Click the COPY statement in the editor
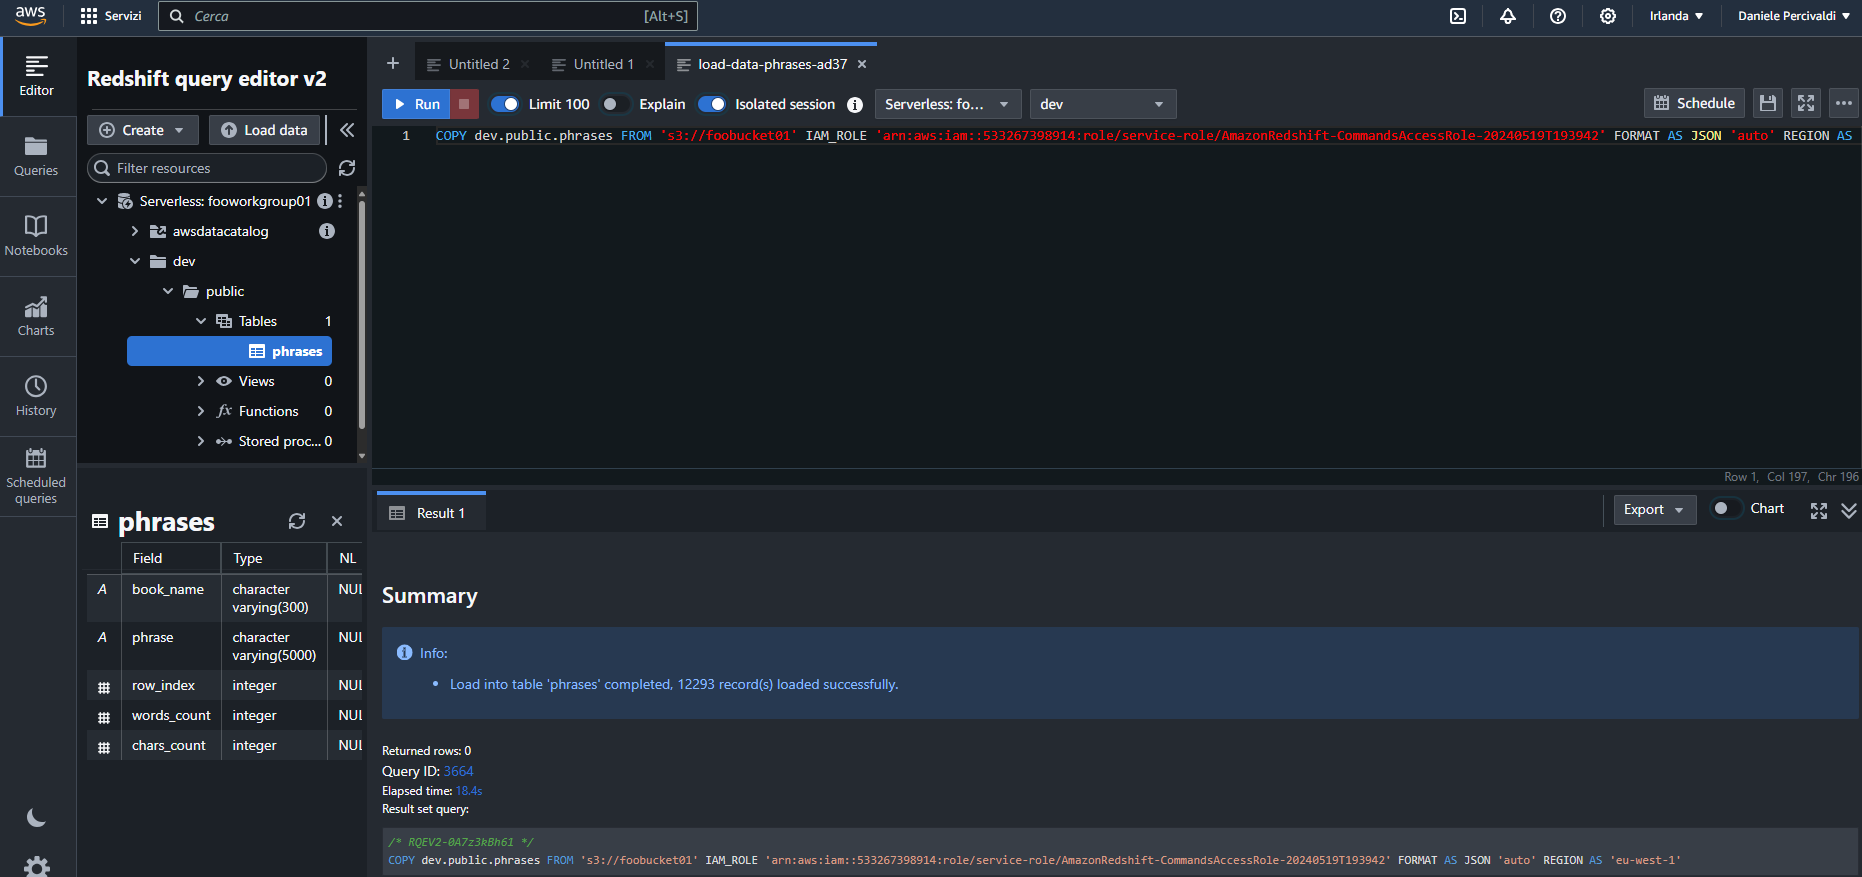 (x=1143, y=135)
